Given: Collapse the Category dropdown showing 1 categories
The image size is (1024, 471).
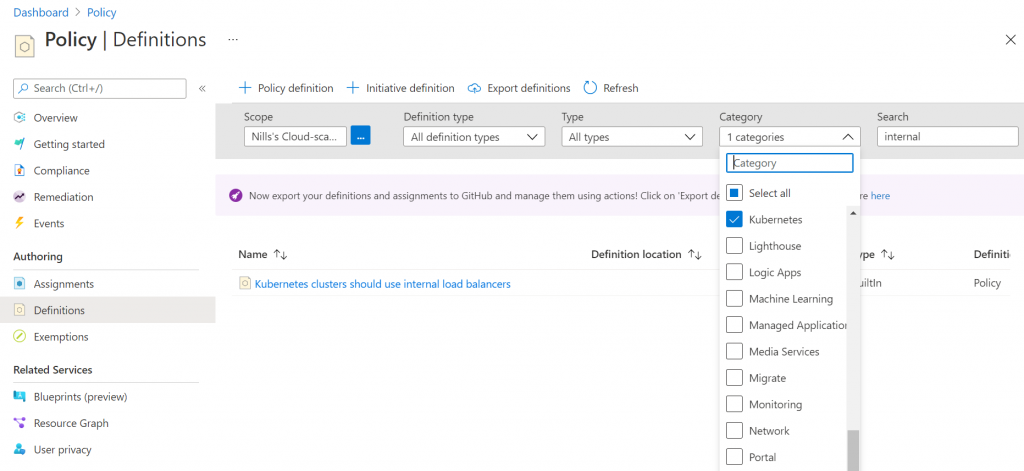Looking at the screenshot, I should 790,137.
